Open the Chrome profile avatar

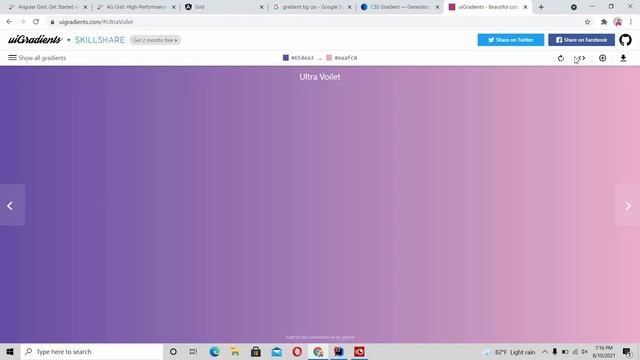pyautogui.click(x=618, y=22)
